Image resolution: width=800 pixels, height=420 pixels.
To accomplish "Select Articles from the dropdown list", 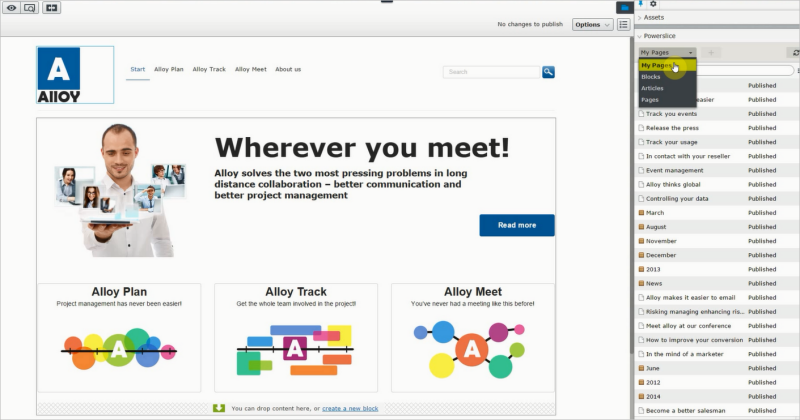I will [x=652, y=89].
